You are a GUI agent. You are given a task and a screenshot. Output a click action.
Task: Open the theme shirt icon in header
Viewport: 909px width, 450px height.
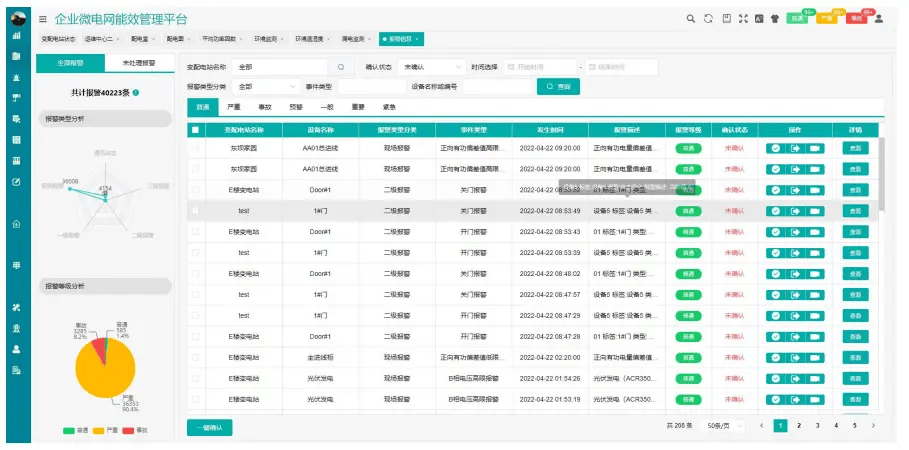774,18
